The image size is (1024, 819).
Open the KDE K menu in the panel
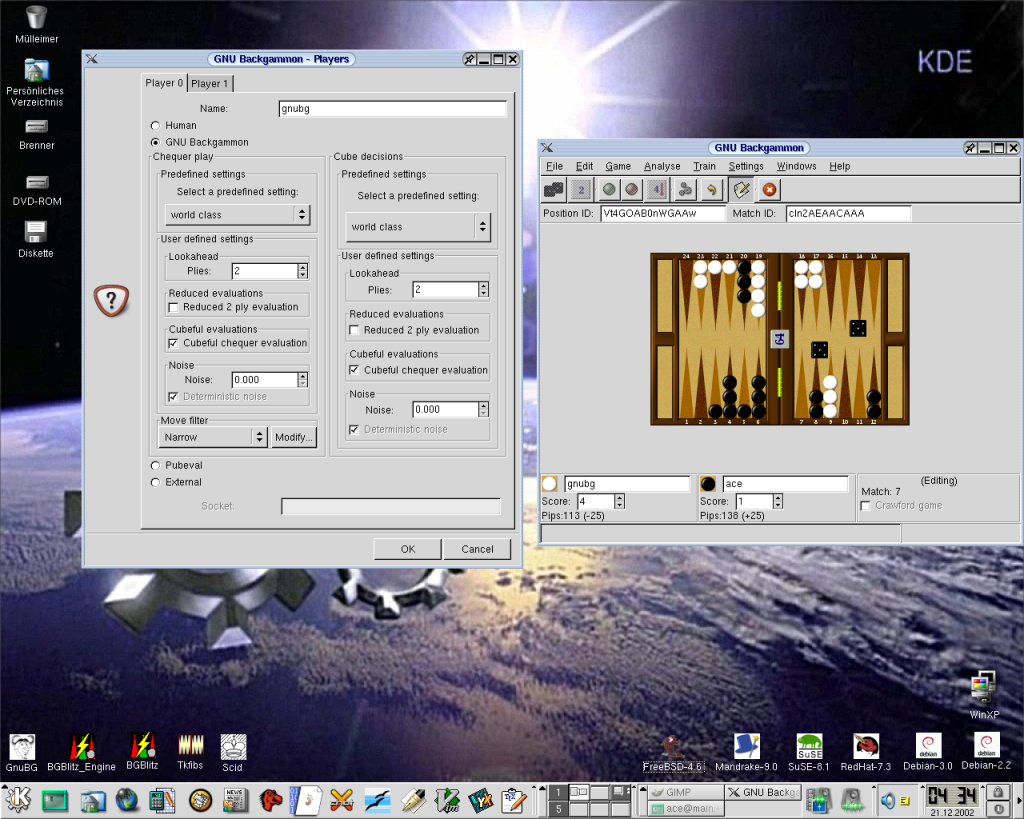(18, 799)
